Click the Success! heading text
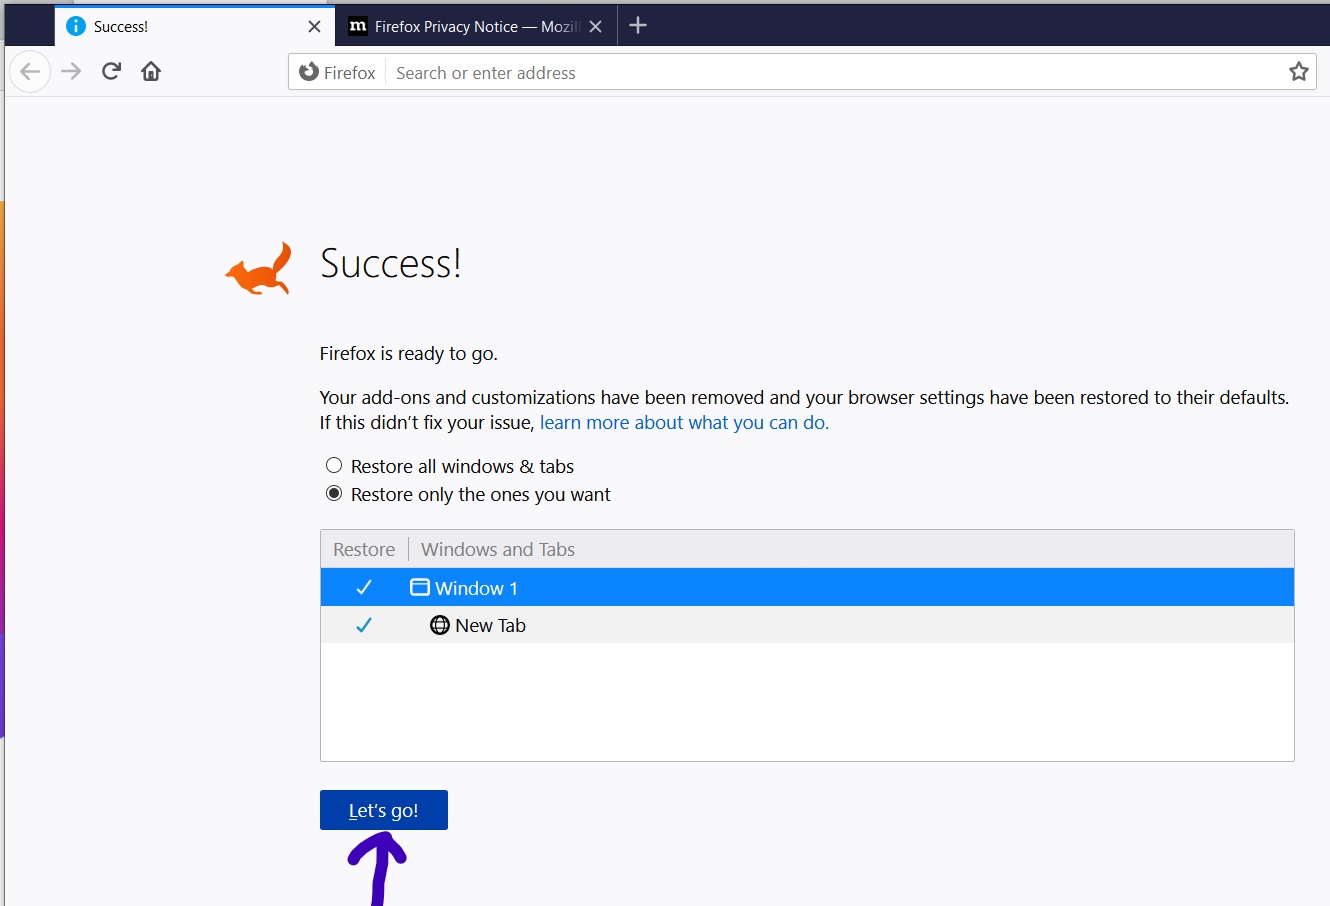1330x906 pixels. coord(390,263)
